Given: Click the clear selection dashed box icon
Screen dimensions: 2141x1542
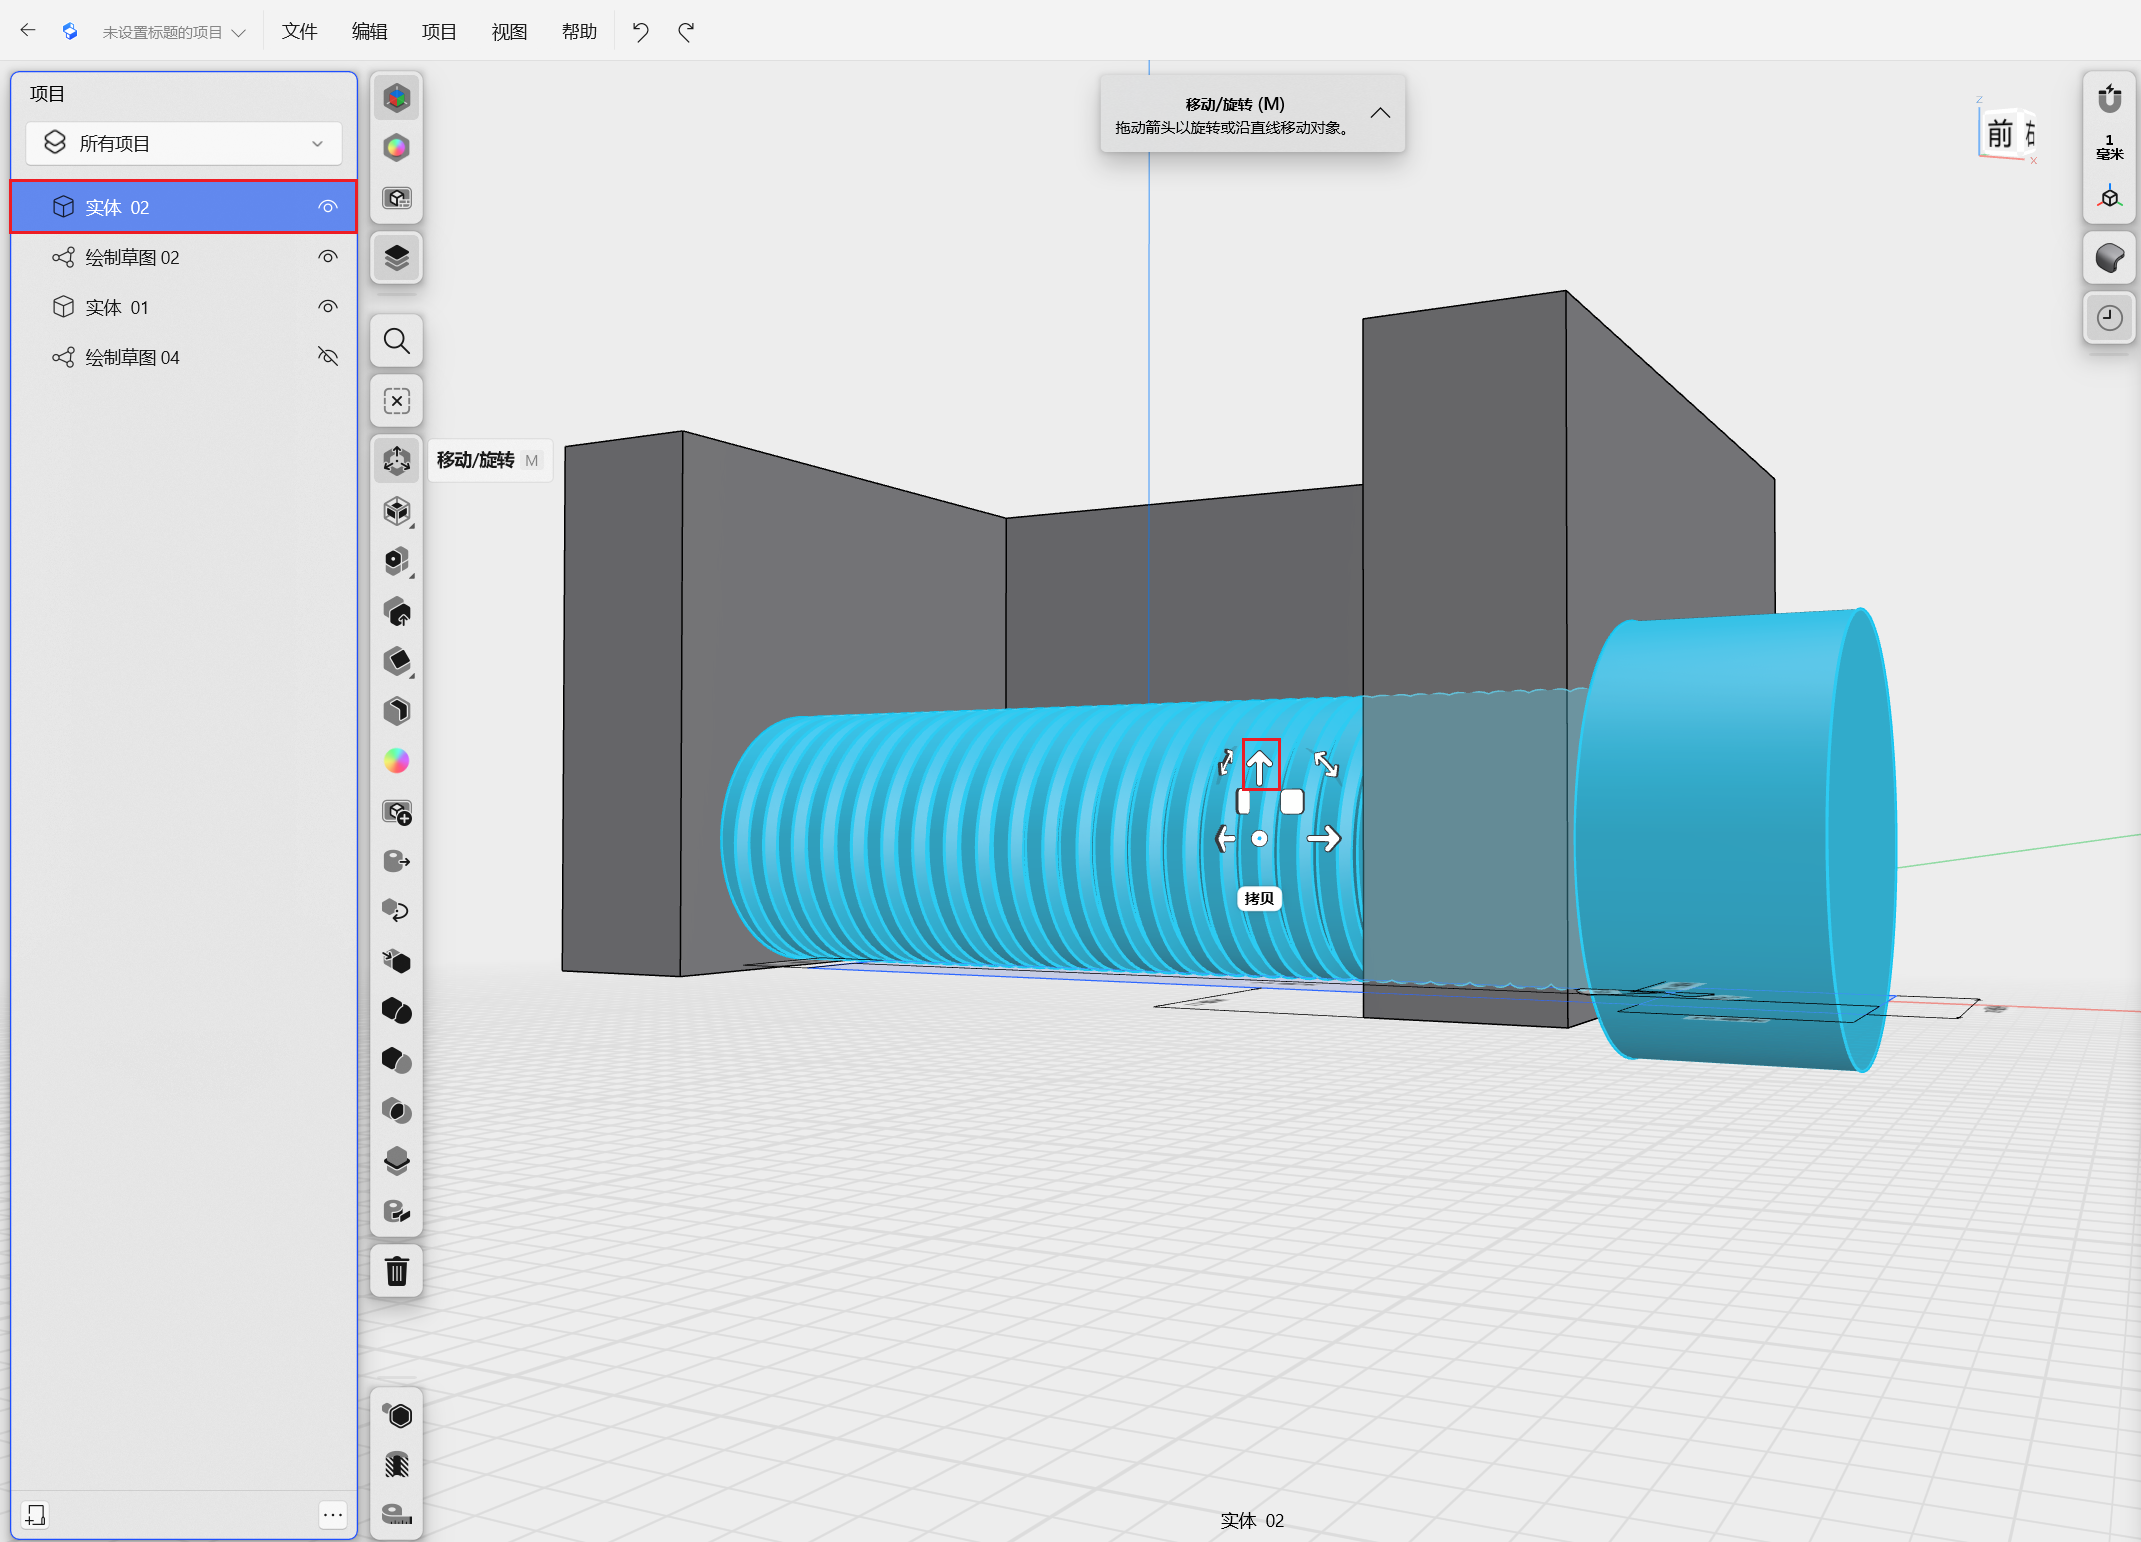Looking at the screenshot, I should [x=397, y=401].
